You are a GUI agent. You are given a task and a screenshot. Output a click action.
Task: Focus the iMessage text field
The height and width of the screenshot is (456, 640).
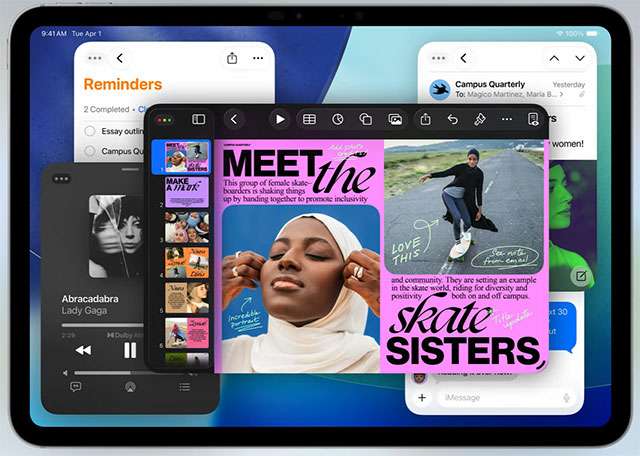coord(508,397)
